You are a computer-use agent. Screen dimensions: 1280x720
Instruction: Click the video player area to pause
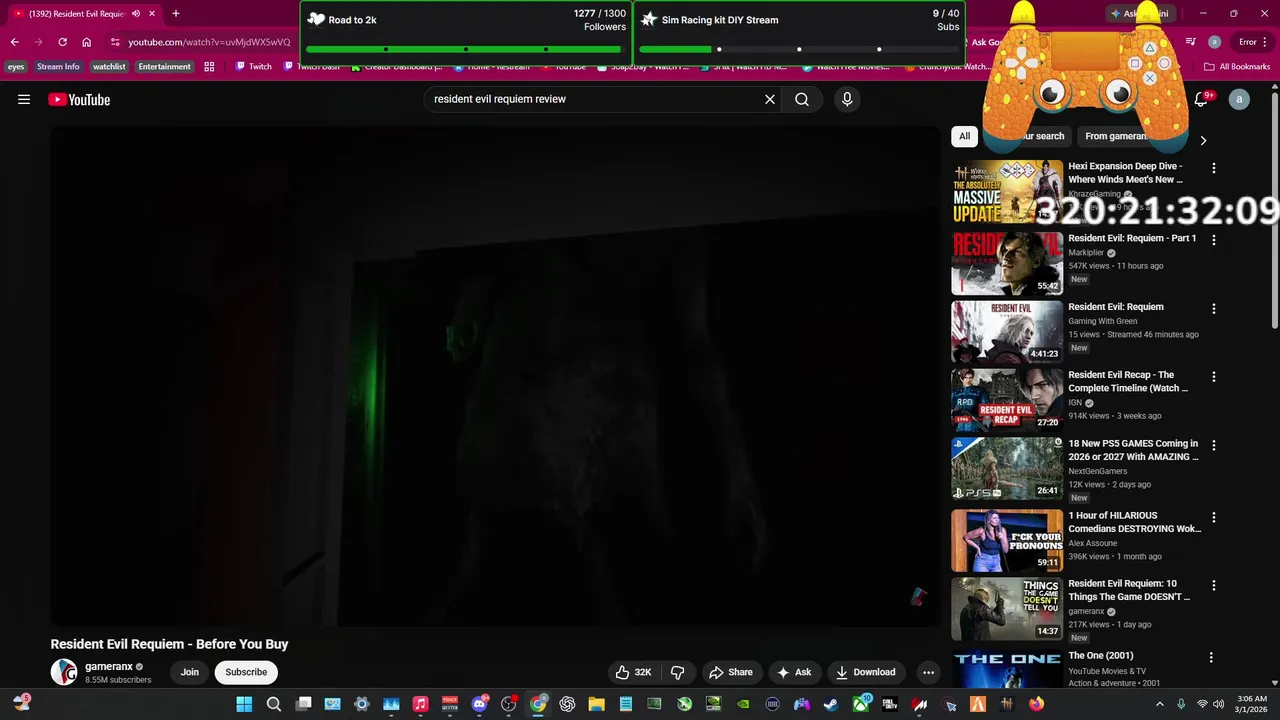coord(495,375)
